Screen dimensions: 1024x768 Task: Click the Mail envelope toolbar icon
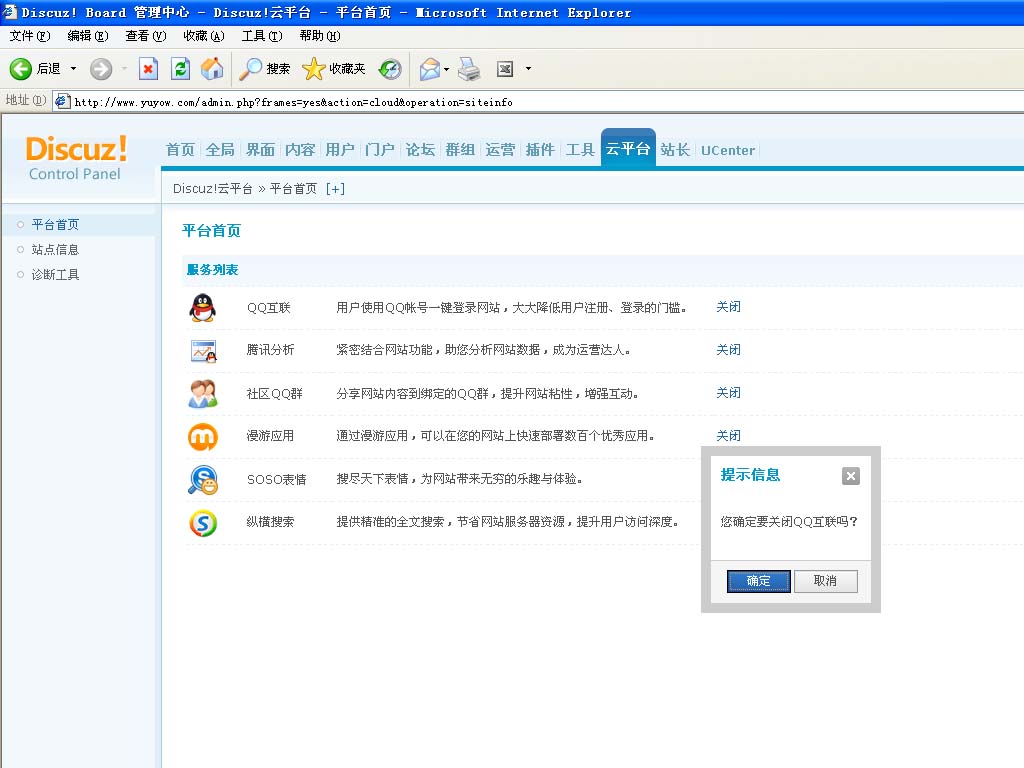[429, 69]
